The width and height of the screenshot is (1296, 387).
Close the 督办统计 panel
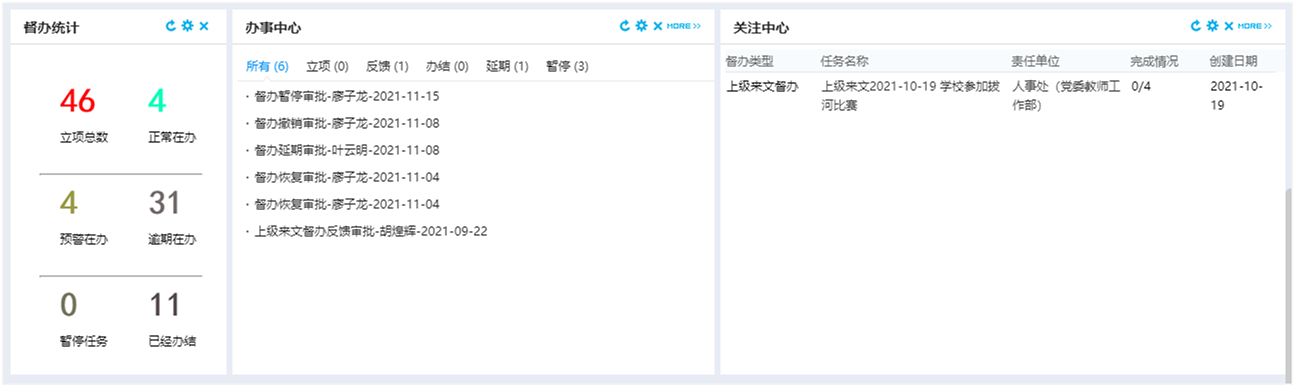(x=204, y=26)
